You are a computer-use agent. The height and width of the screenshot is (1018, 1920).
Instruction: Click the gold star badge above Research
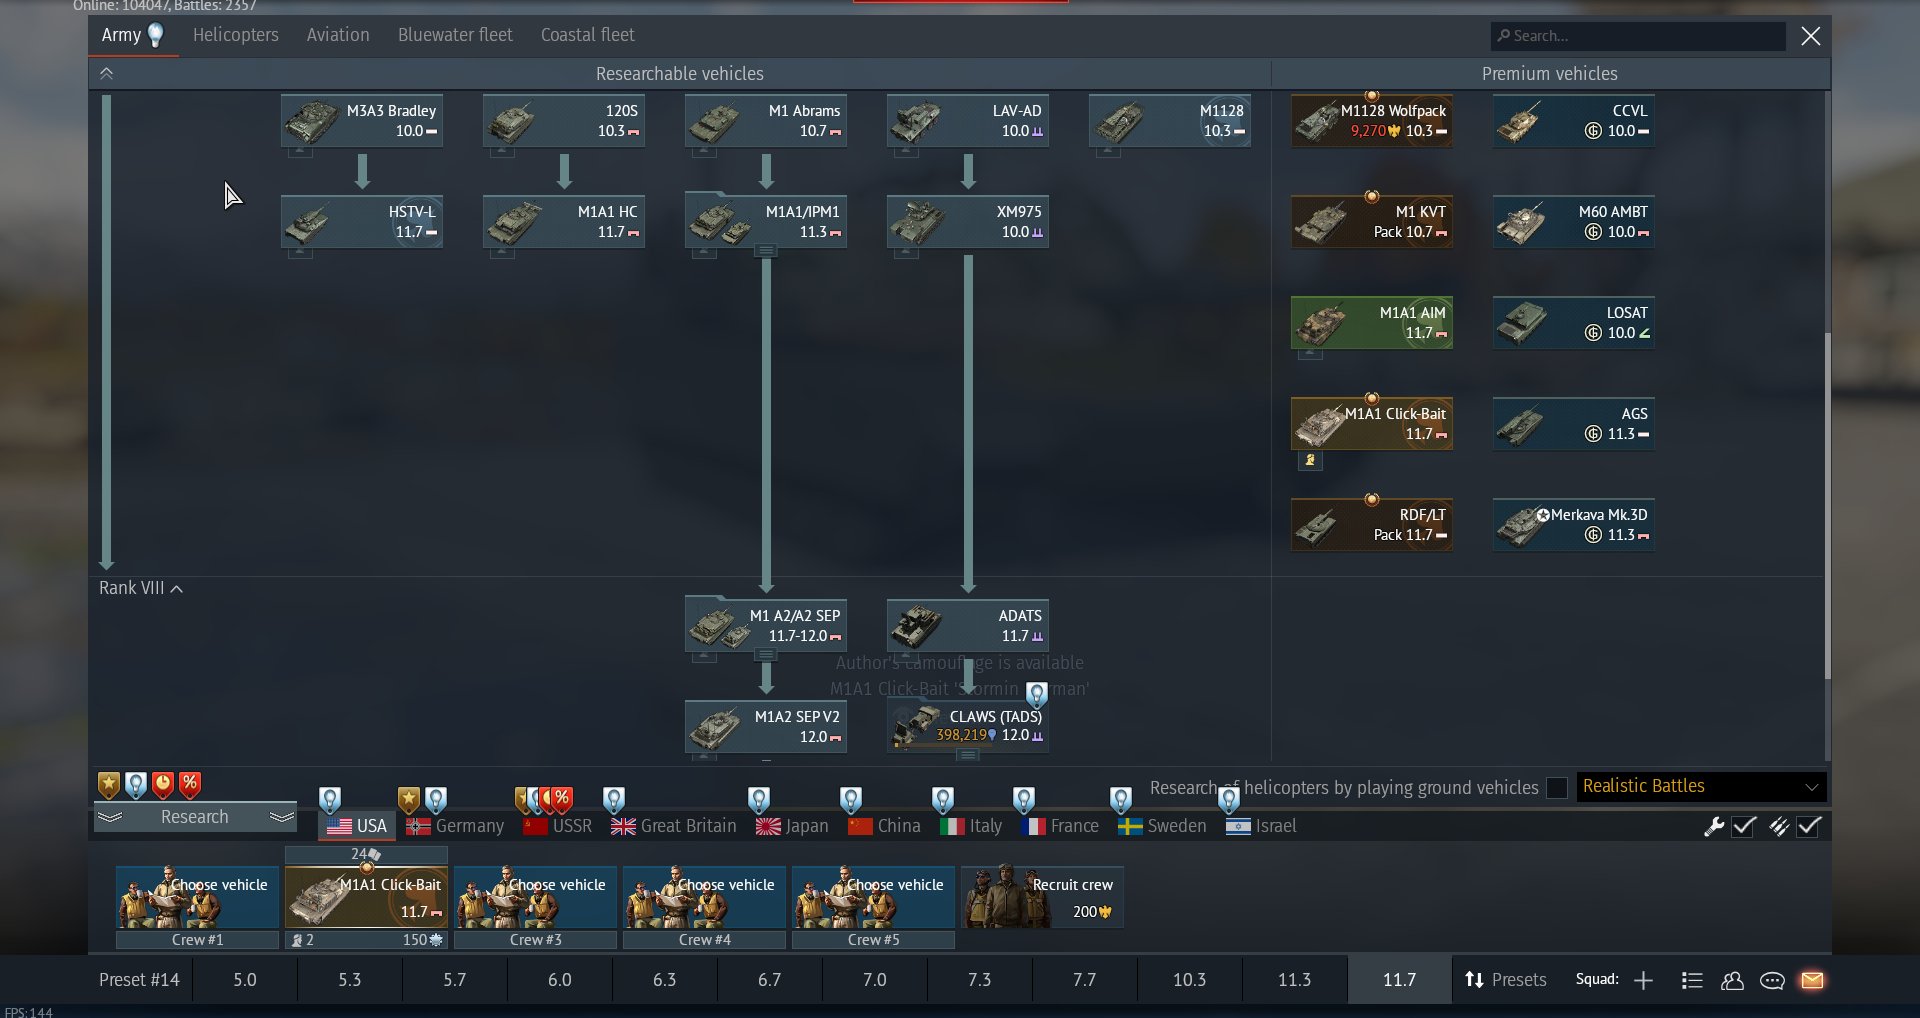coord(108,785)
